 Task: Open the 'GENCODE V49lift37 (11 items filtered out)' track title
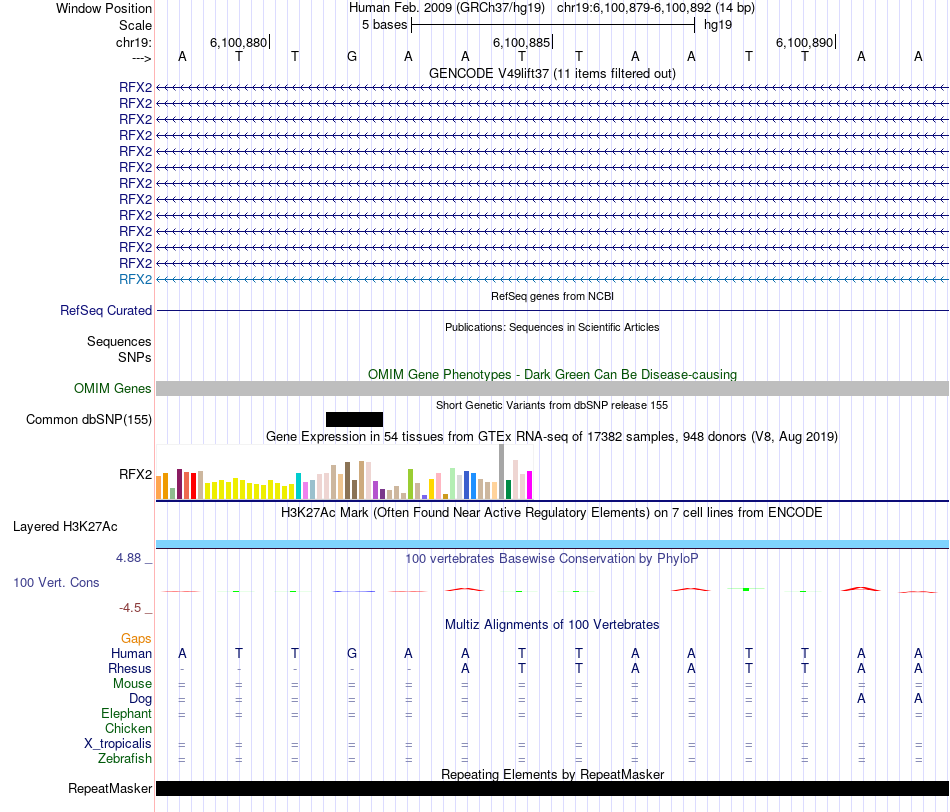552,73
